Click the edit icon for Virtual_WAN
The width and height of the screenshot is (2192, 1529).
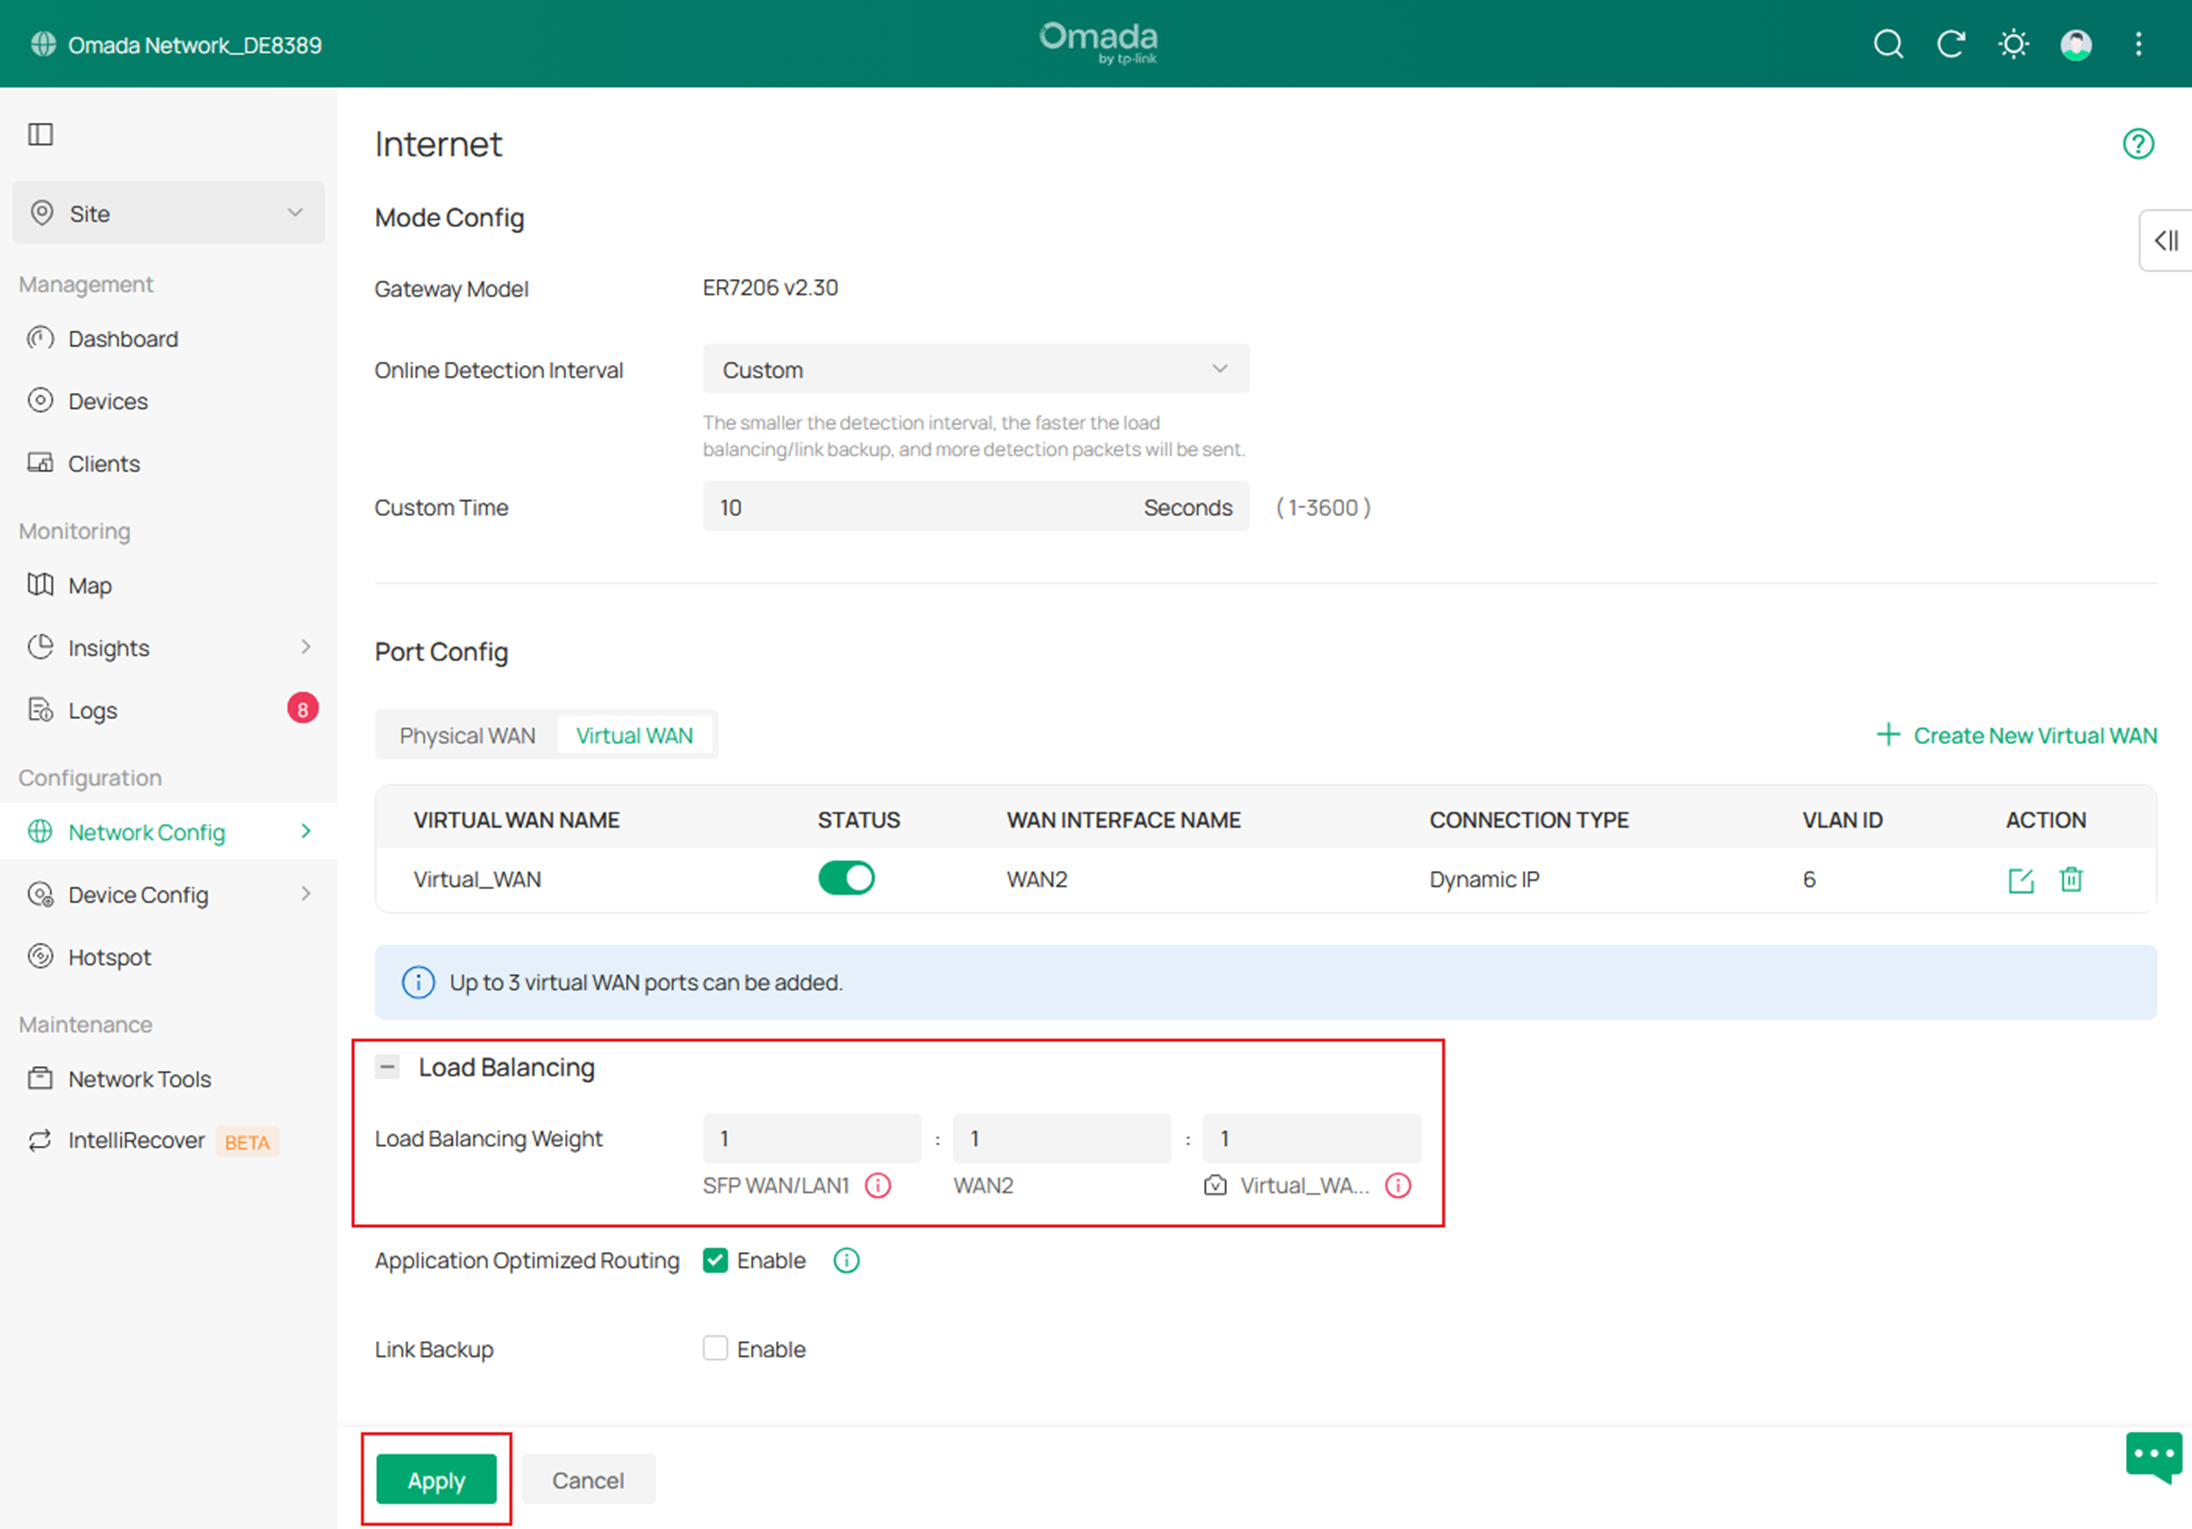[2020, 880]
